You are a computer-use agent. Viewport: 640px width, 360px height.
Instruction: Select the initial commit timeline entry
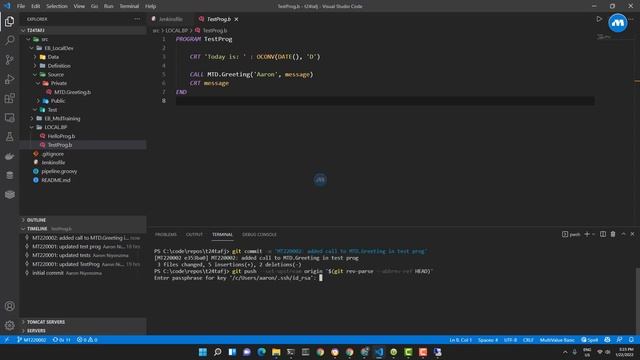83,273
